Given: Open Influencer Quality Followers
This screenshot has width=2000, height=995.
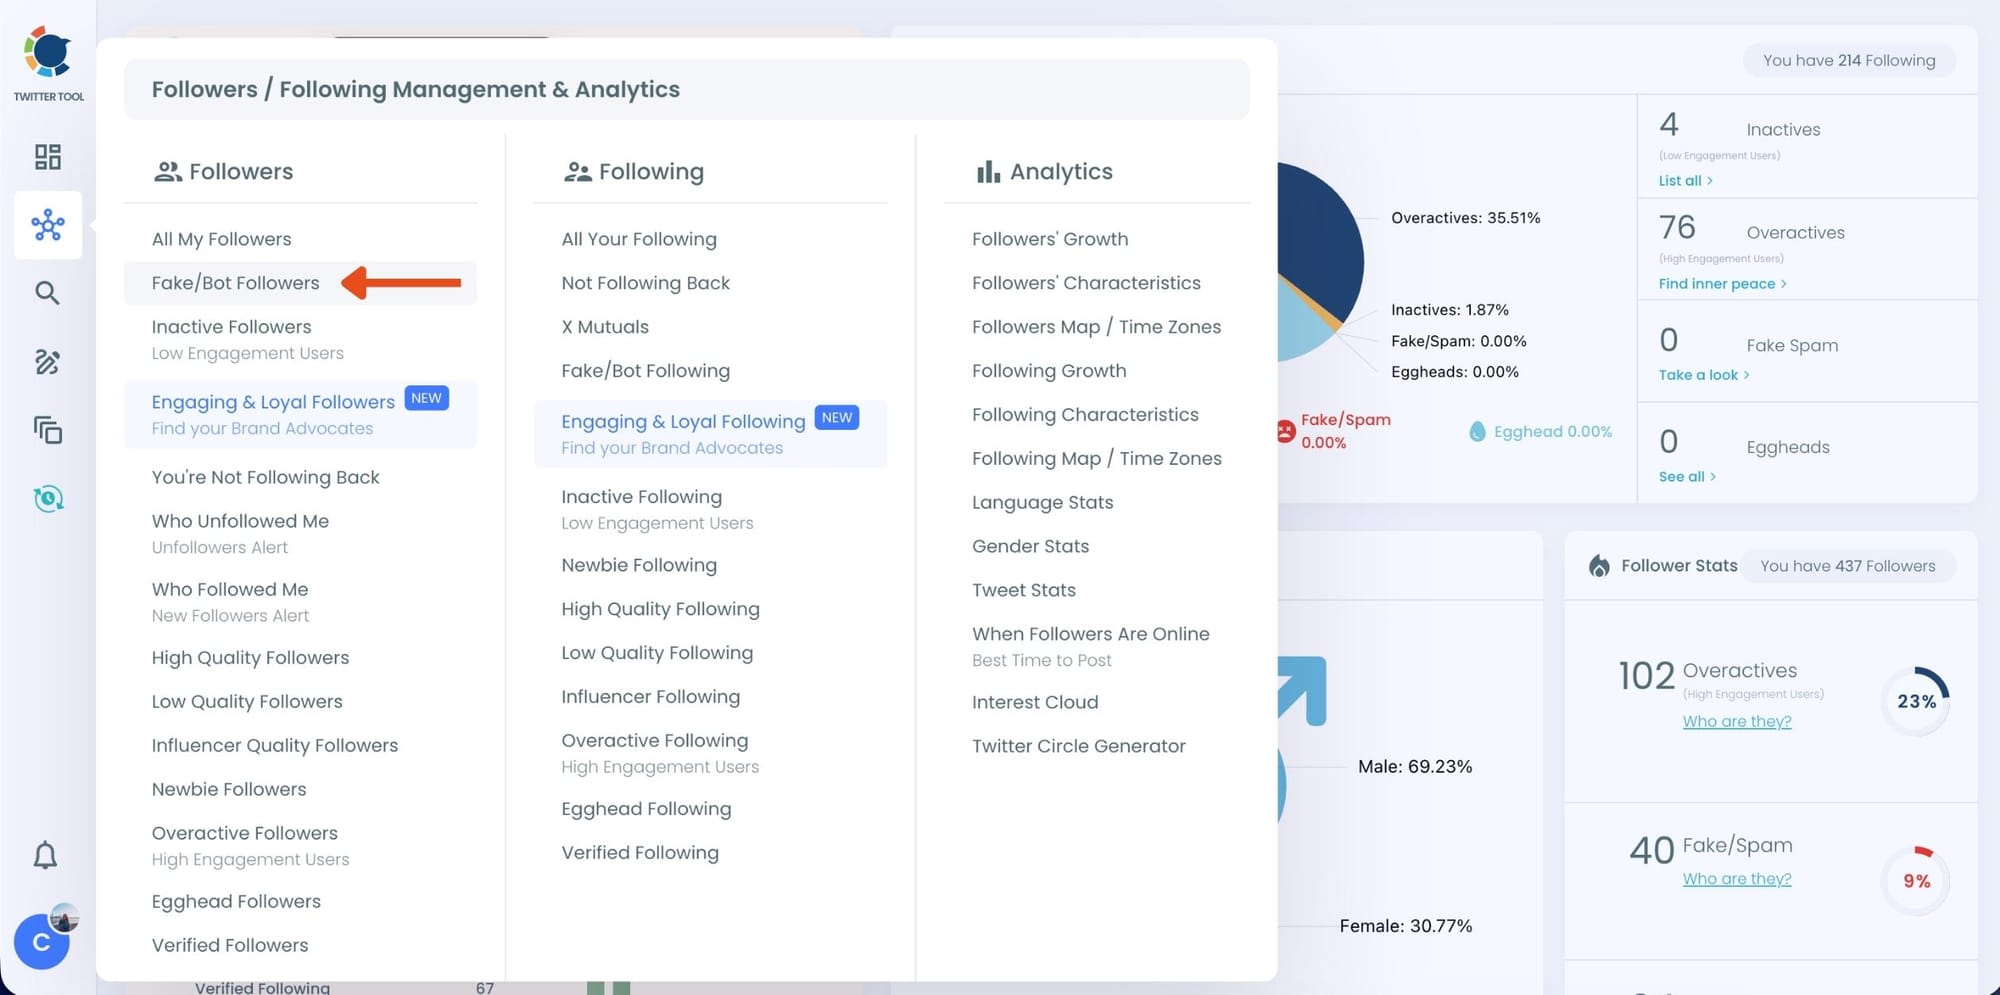Looking at the screenshot, I should click(274, 746).
